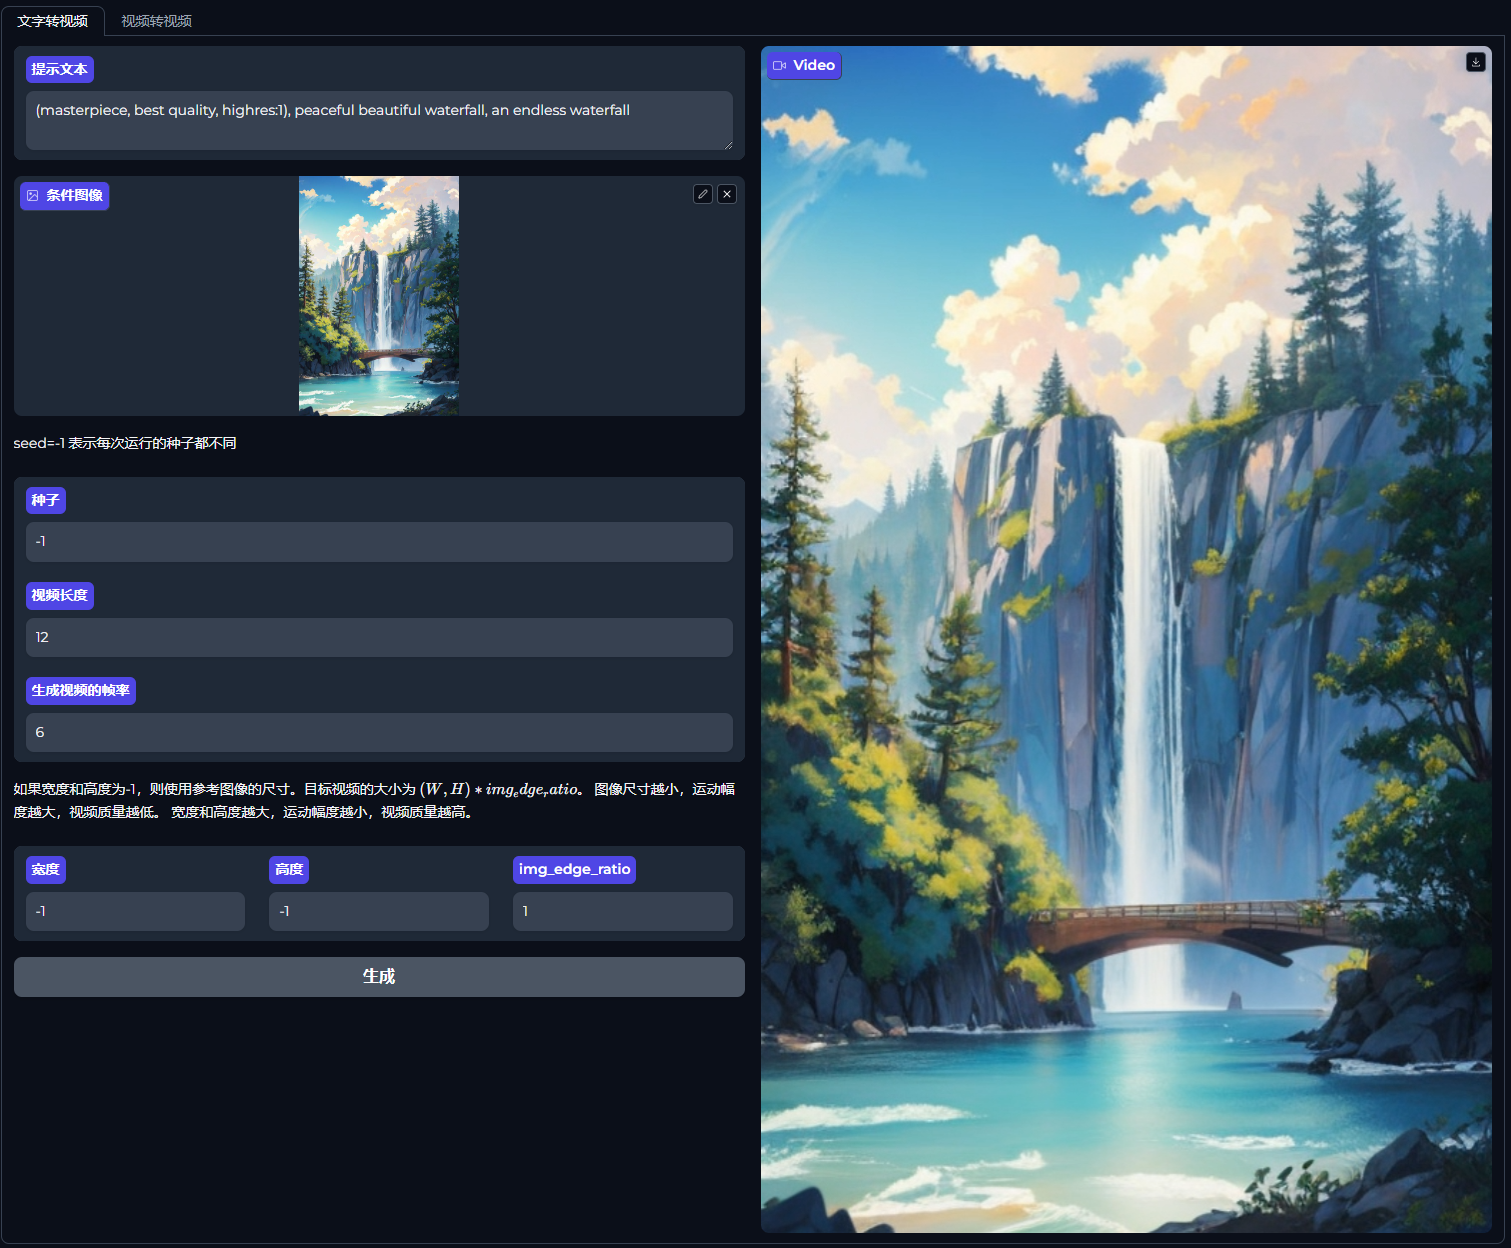This screenshot has height=1248, width=1511.
Task: Click the 生成视频的帧率 input field showing 6
Action: [379, 732]
